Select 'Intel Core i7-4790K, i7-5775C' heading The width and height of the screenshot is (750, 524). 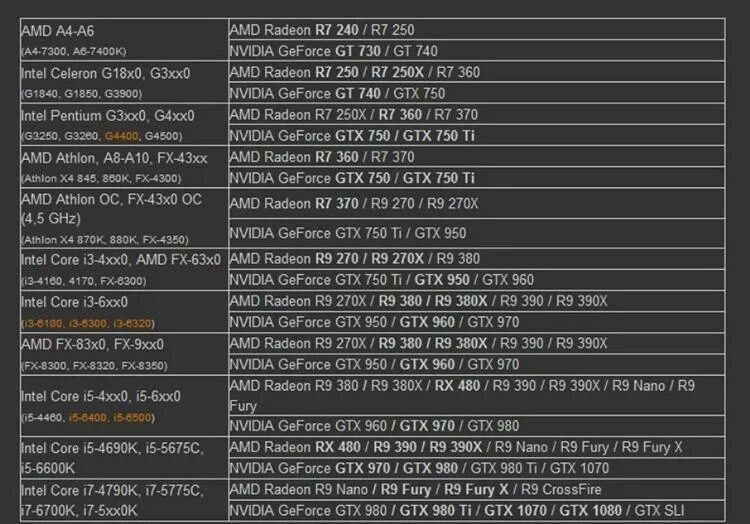tap(112, 491)
